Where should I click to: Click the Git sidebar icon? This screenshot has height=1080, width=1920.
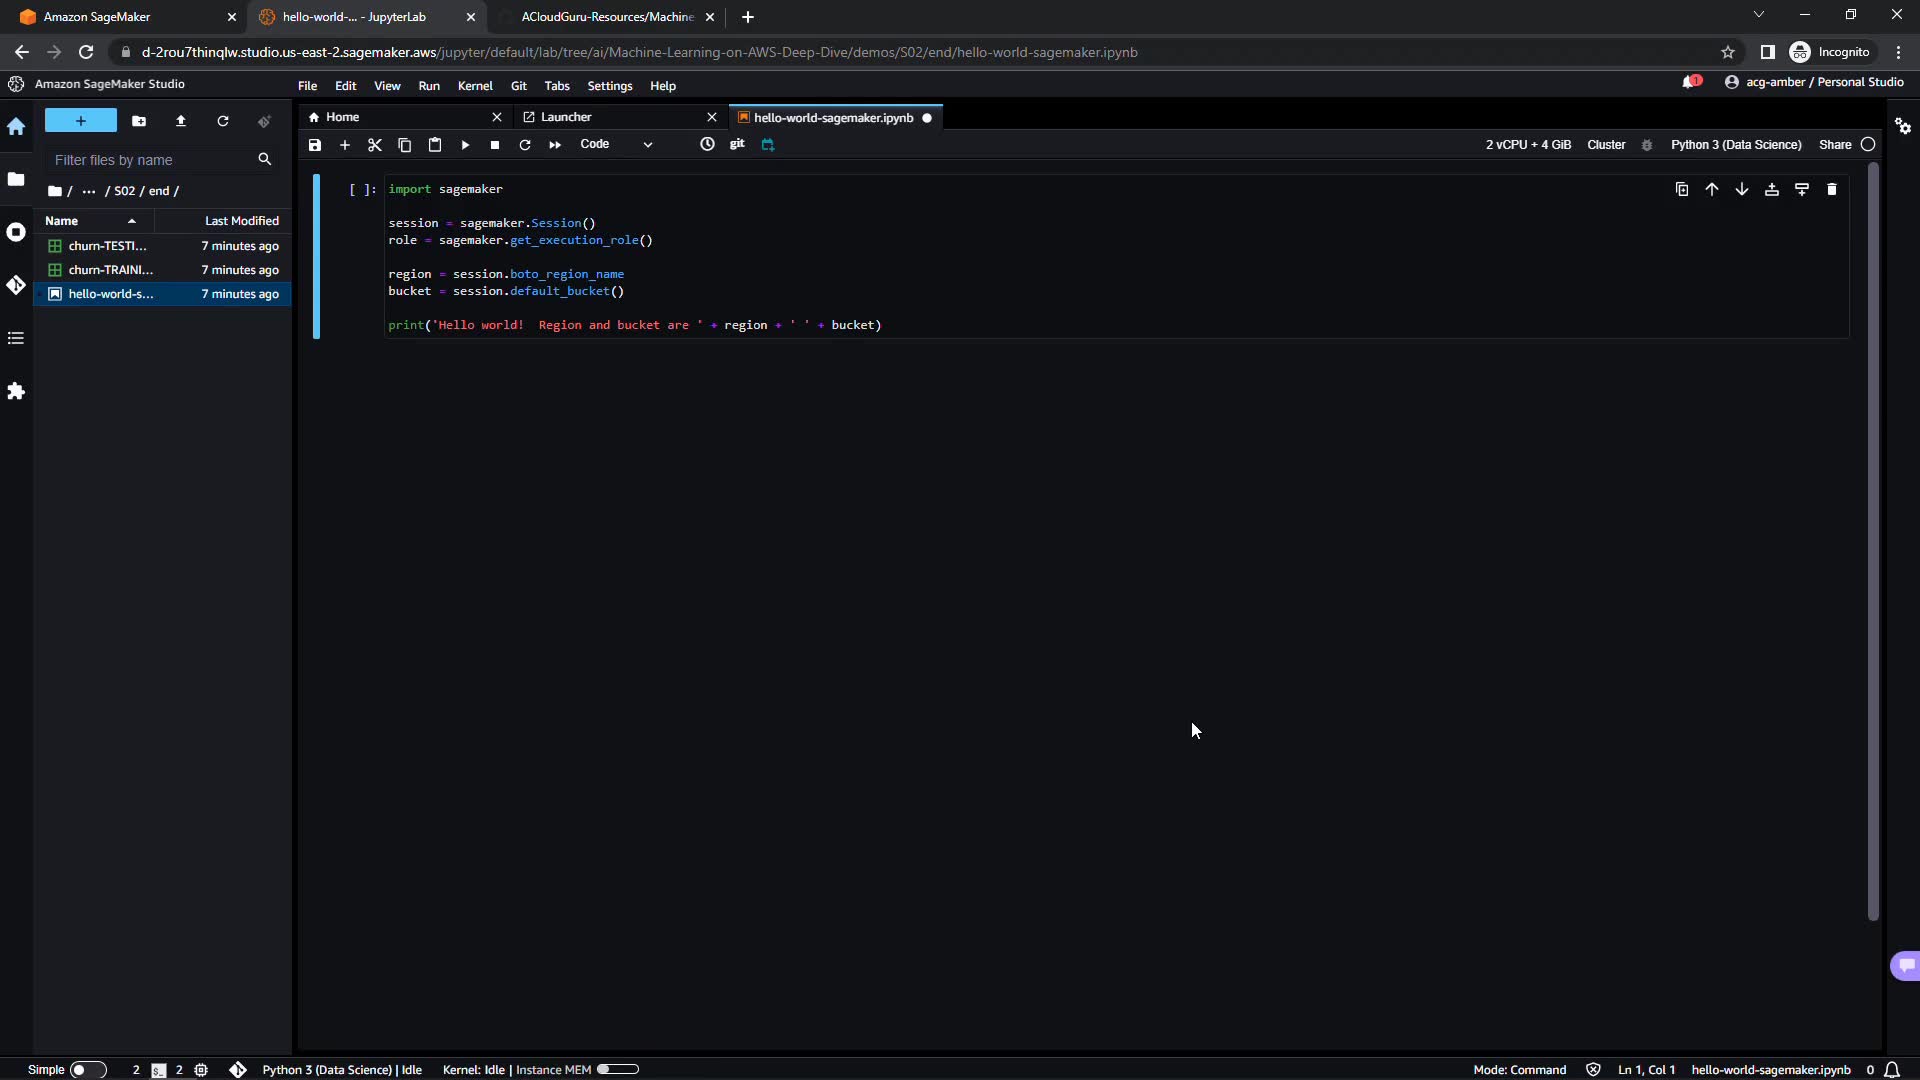tap(16, 286)
